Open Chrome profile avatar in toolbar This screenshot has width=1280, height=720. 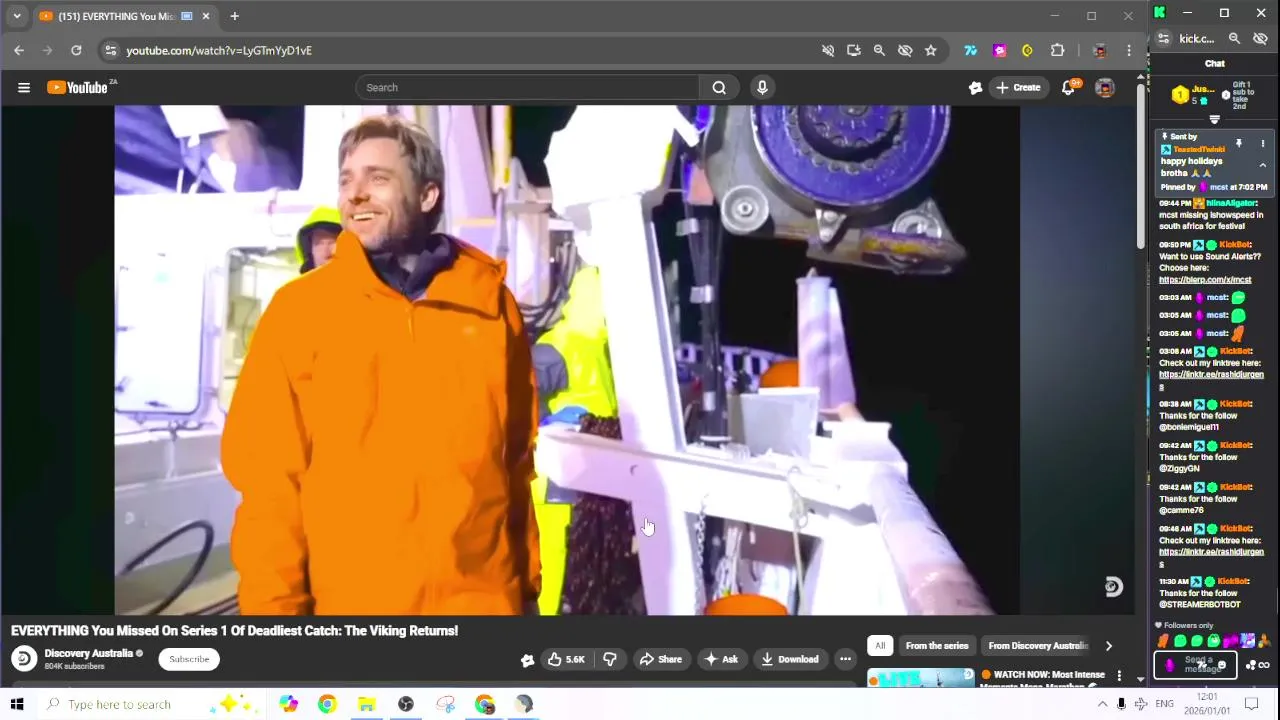click(x=1100, y=50)
